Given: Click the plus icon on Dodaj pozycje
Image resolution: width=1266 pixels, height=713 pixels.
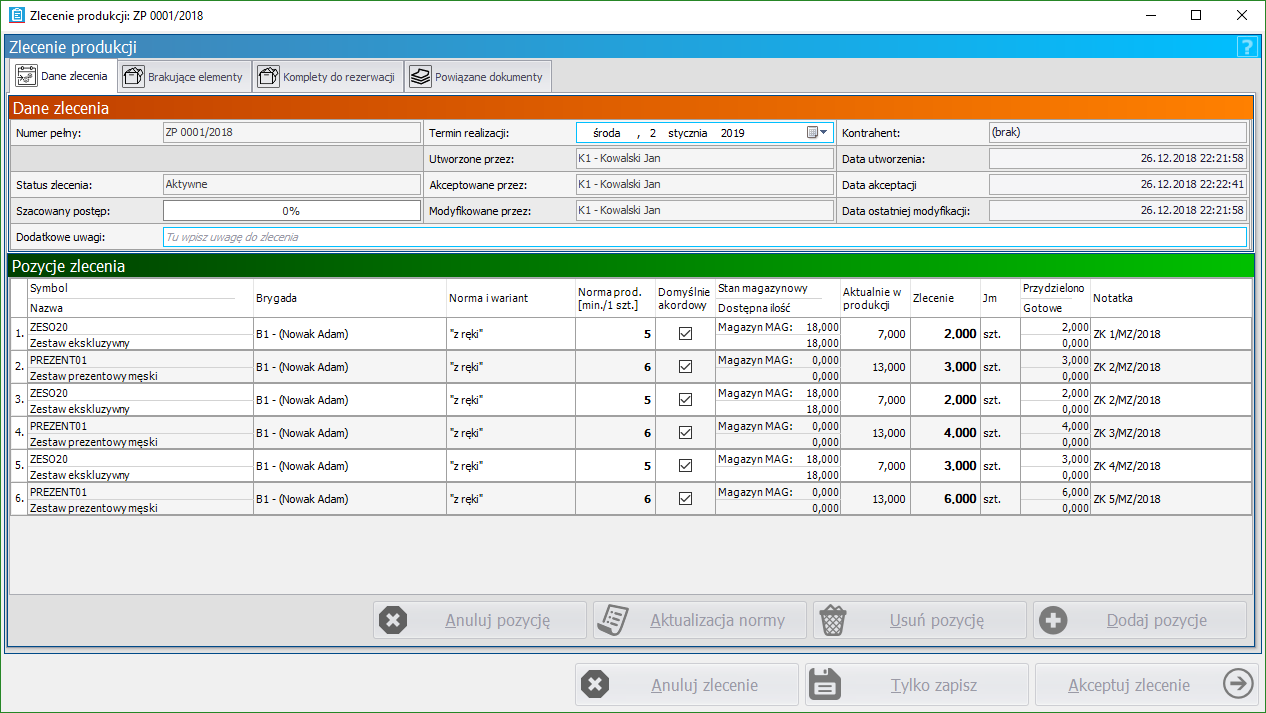Looking at the screenshot, I should point(1052,620).
